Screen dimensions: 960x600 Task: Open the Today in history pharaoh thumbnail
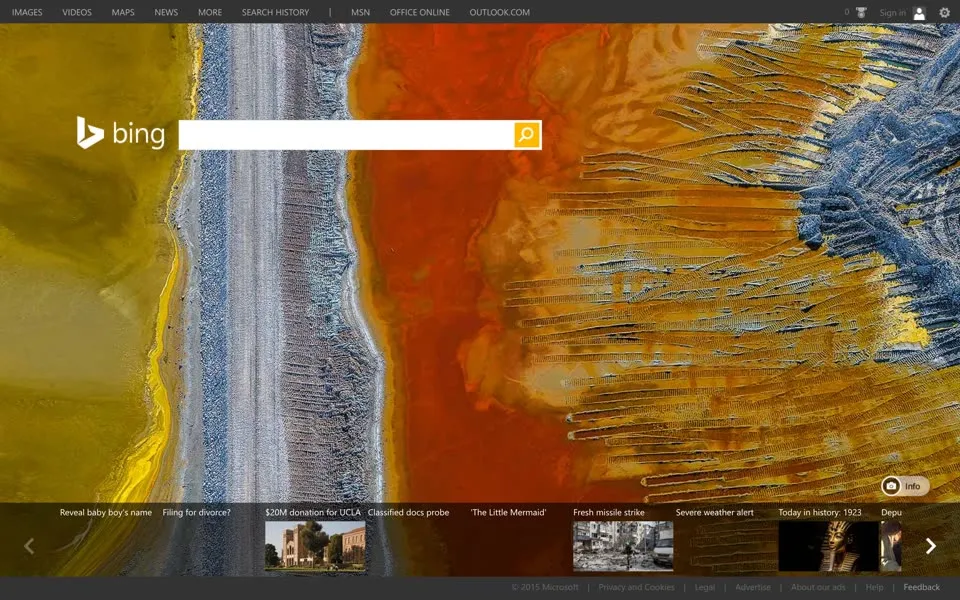[x=828, y=546]
